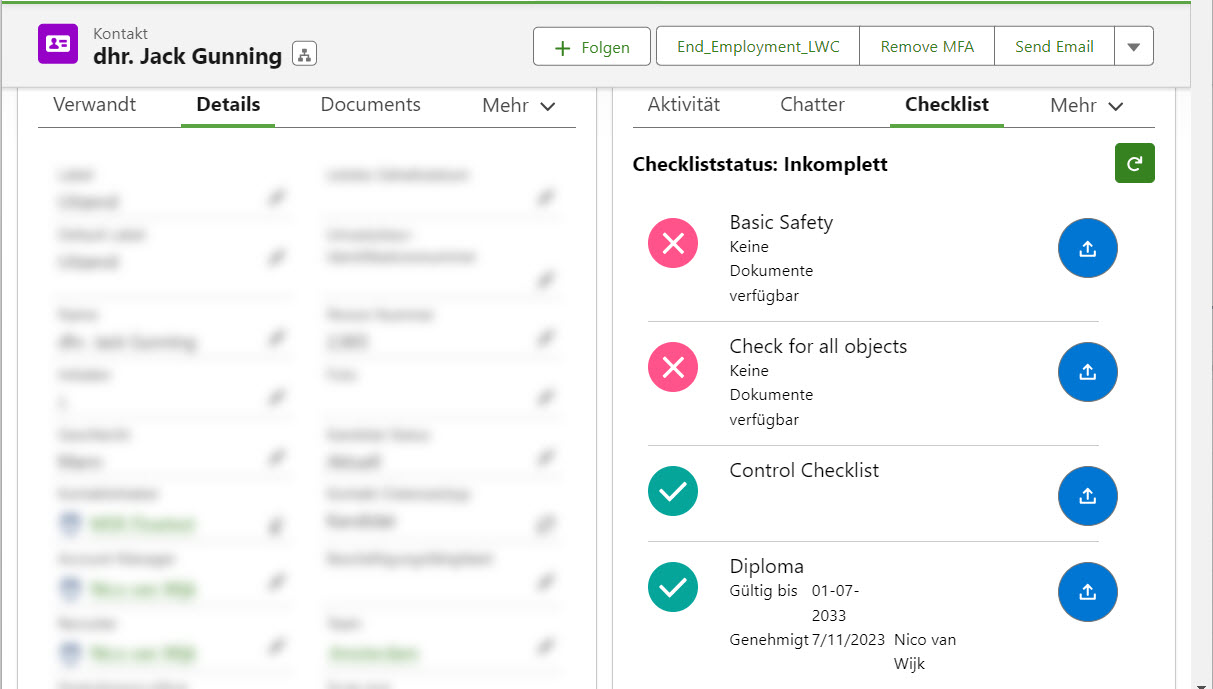Refresh the checklist status
Image resolution: width=1213 pixels, height=689 pixels.
click(1134, 164)
